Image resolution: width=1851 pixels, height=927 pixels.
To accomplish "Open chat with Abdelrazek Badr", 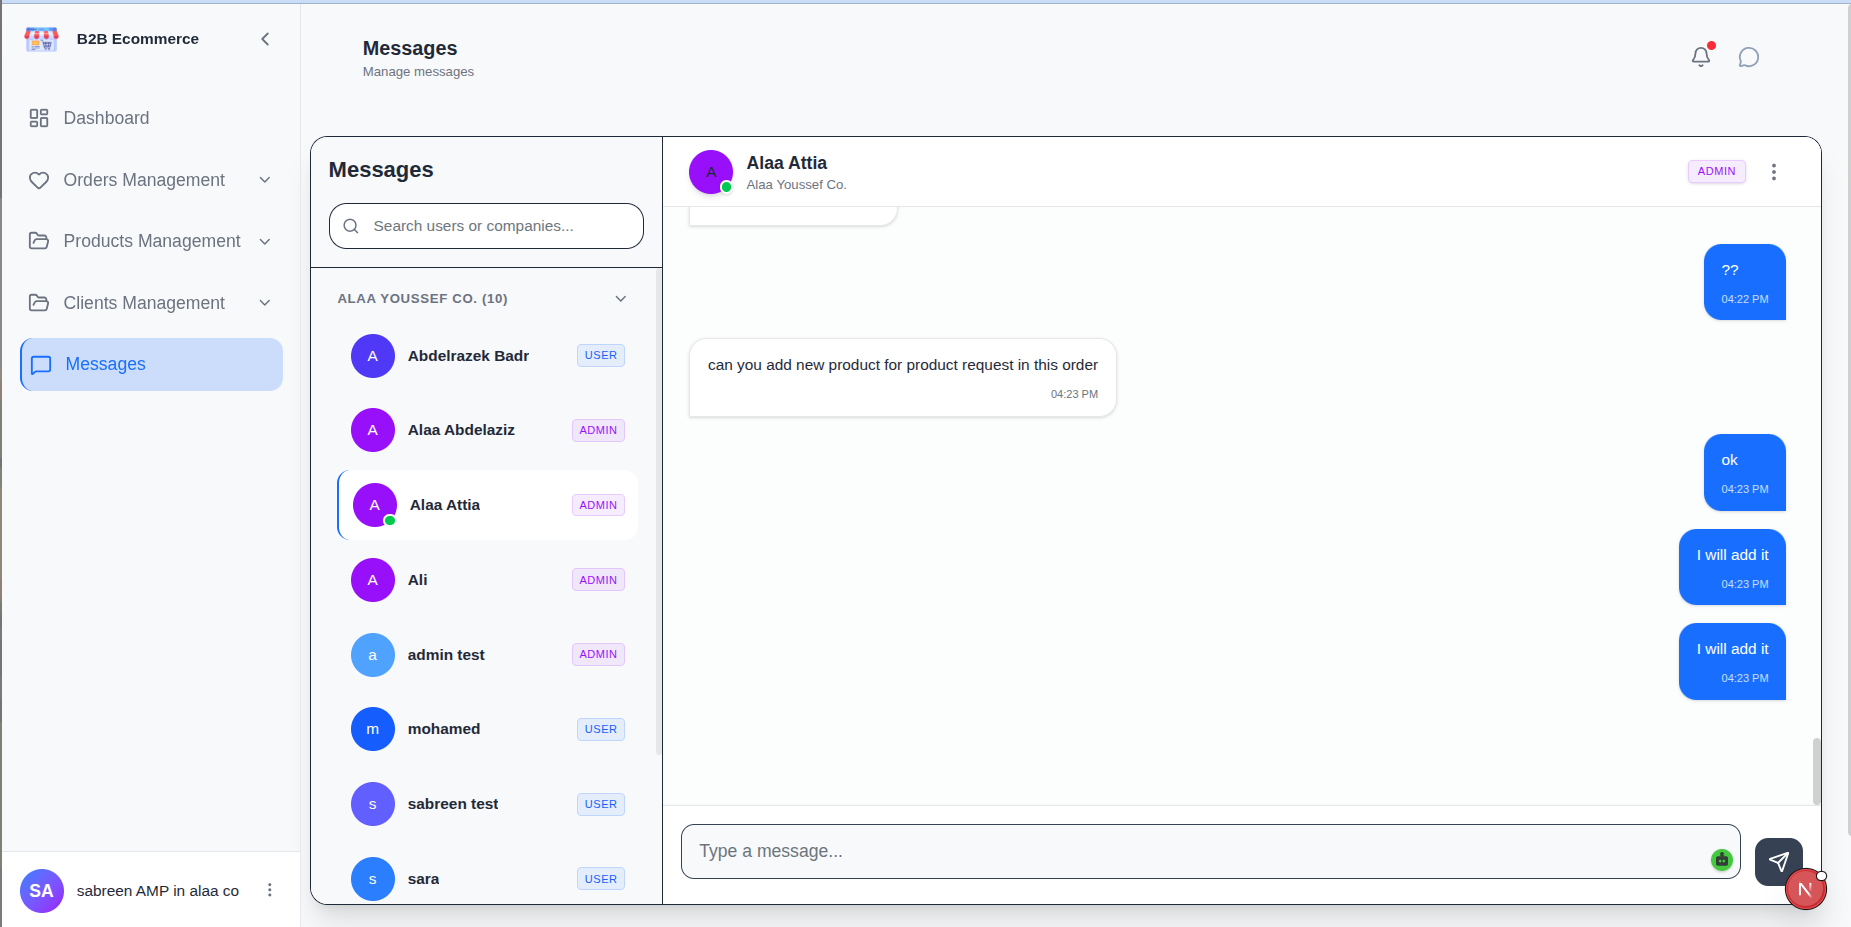I will point(488,356).
